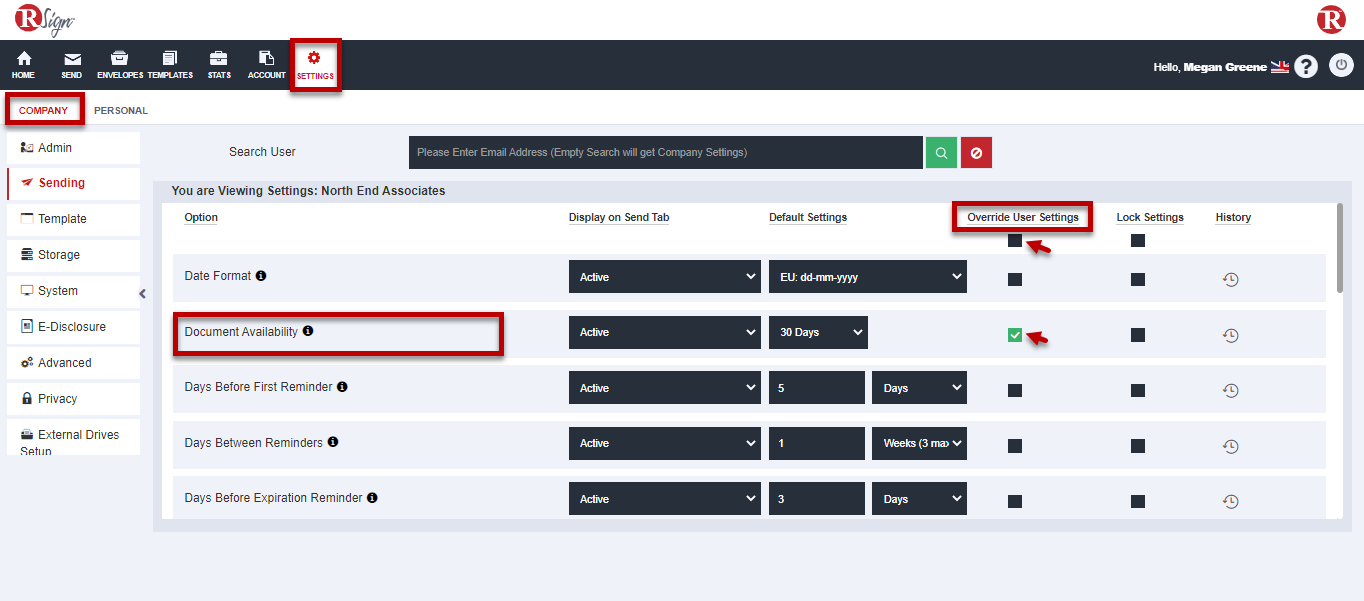Uncheck Override User Settings for Document Availability

point(1015,335)
